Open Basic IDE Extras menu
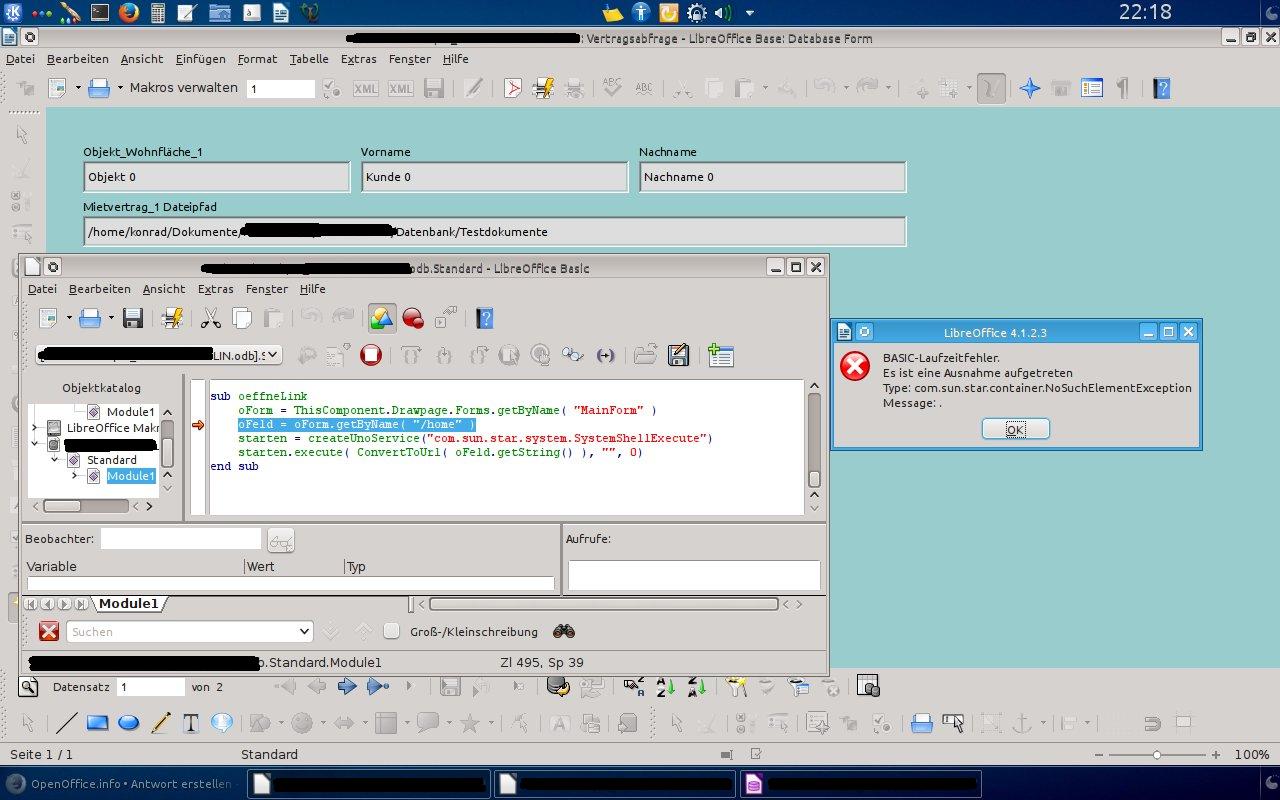Screen dimensions: 1280x800 pyautogui.click(x=215, y=289)
